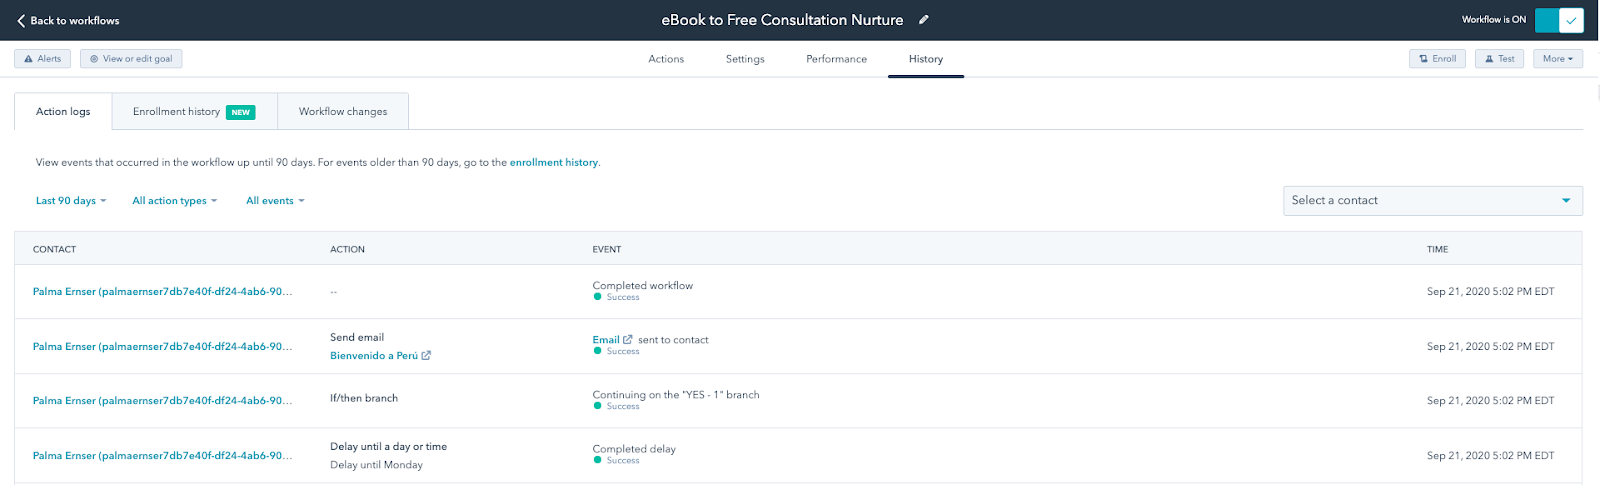Viewport: 1600px width, 485px height.
Task: Click the Enroll button
Action: pos(1437,59)
